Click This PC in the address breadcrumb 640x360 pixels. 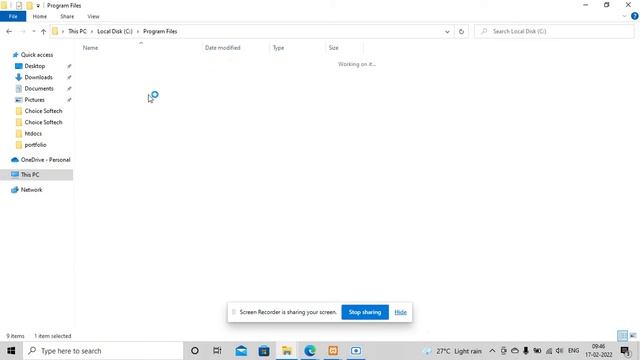click(x=77, y=31)
